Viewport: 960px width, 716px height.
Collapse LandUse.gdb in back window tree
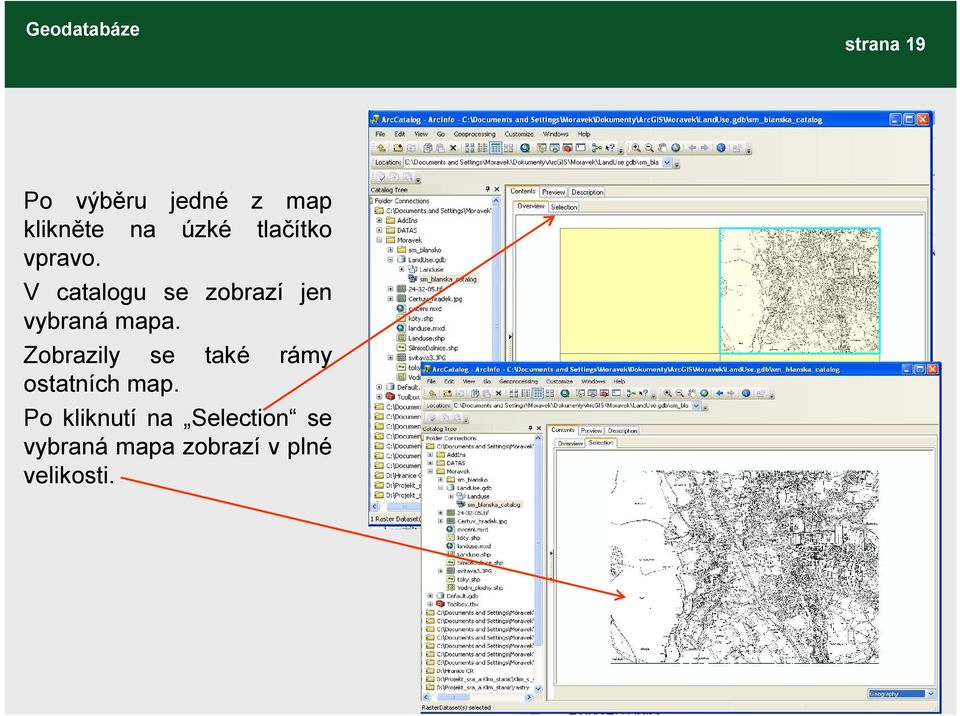coord(390,260)
